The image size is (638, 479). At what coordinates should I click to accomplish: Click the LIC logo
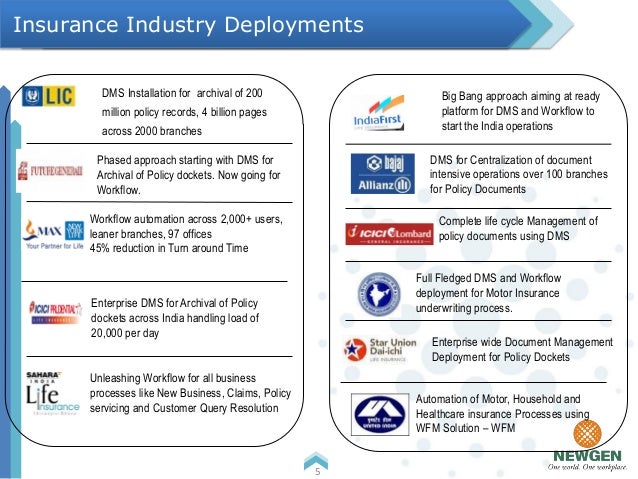click(48, 96)
